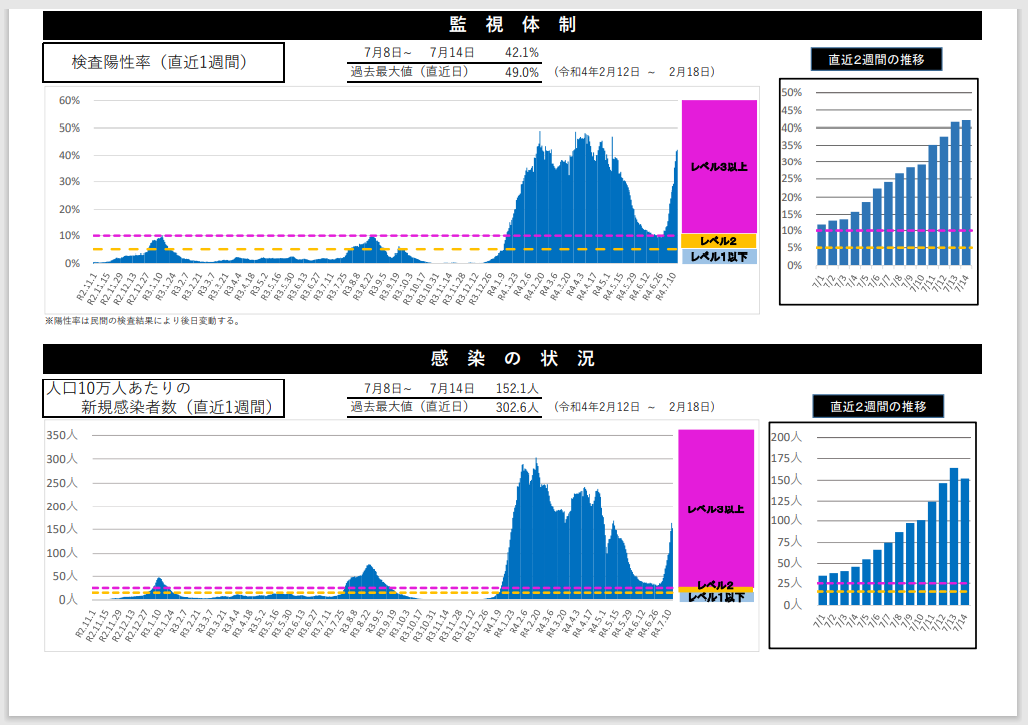Image resolution: width=1028 pixels, height=725 pixels.
Task: Click yellow レベル2 band in positivity chart
Action: 719,241
